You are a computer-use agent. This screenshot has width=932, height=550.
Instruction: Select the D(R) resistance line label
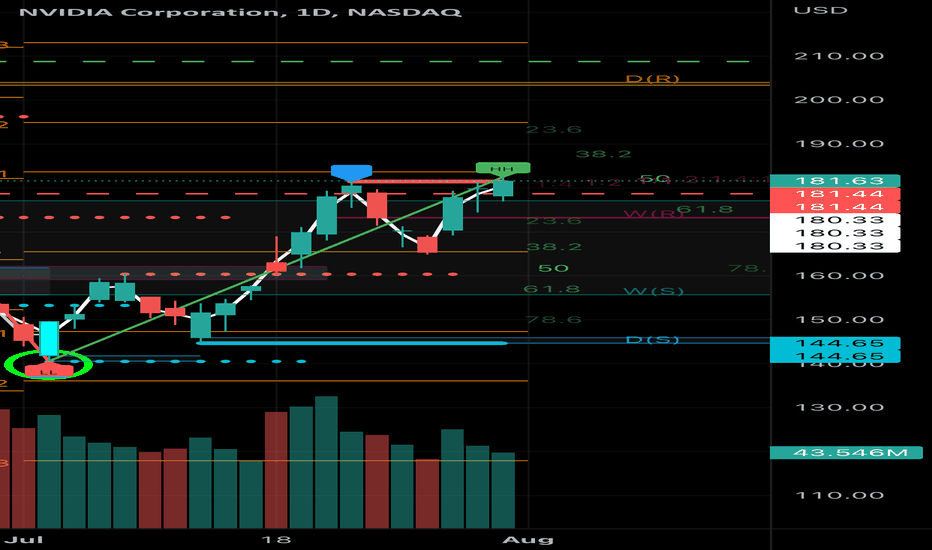tap(652, 79)
